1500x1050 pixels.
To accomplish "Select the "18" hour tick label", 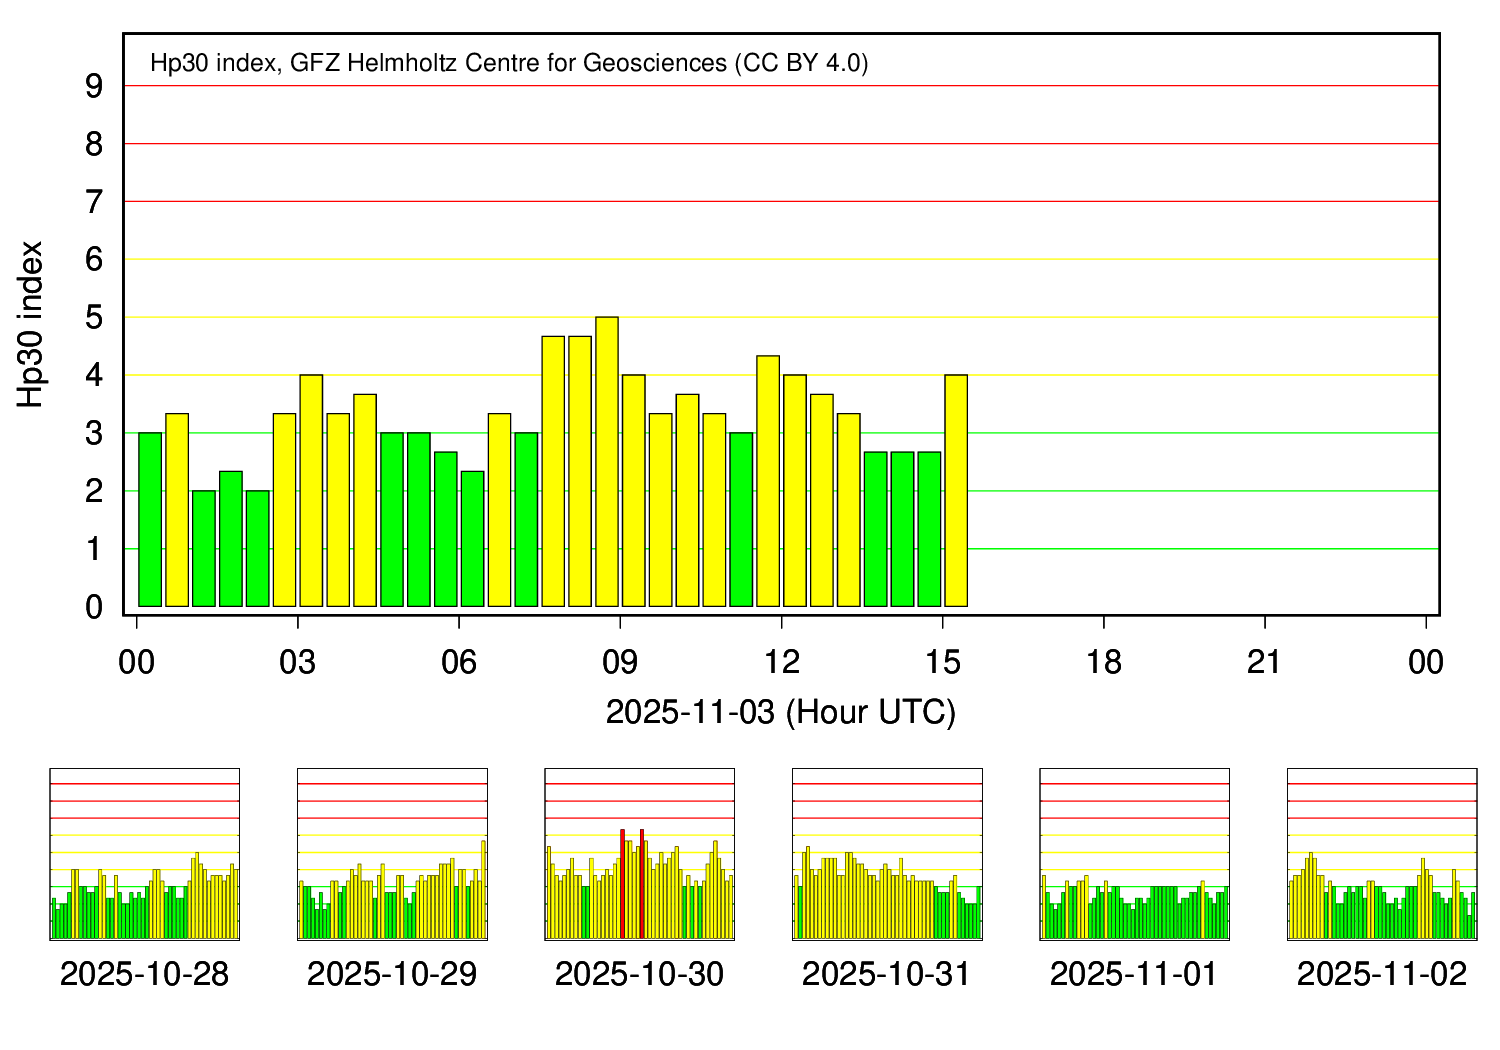I will [1103, 662].
